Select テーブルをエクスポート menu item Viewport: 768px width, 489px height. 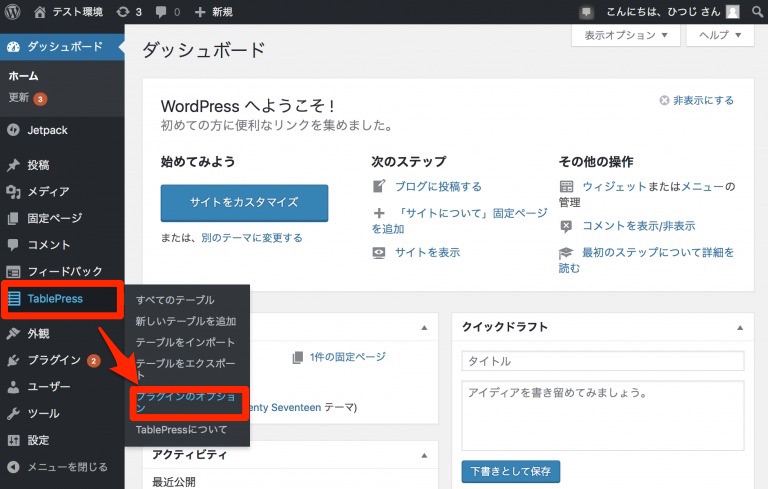coord(186,369)
